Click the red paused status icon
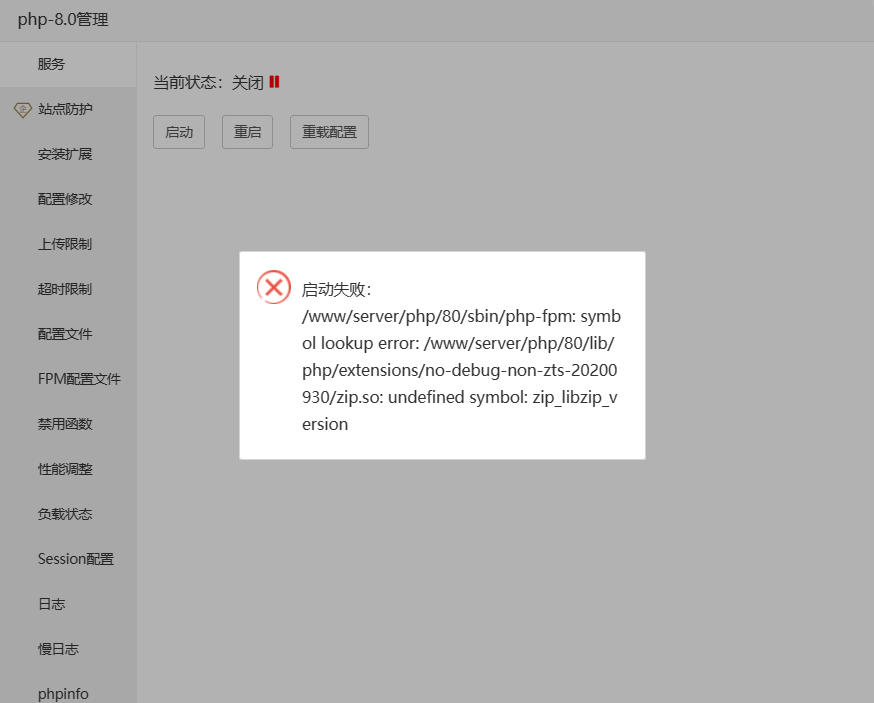Screen dimensions: 874x703 (274, 82)
